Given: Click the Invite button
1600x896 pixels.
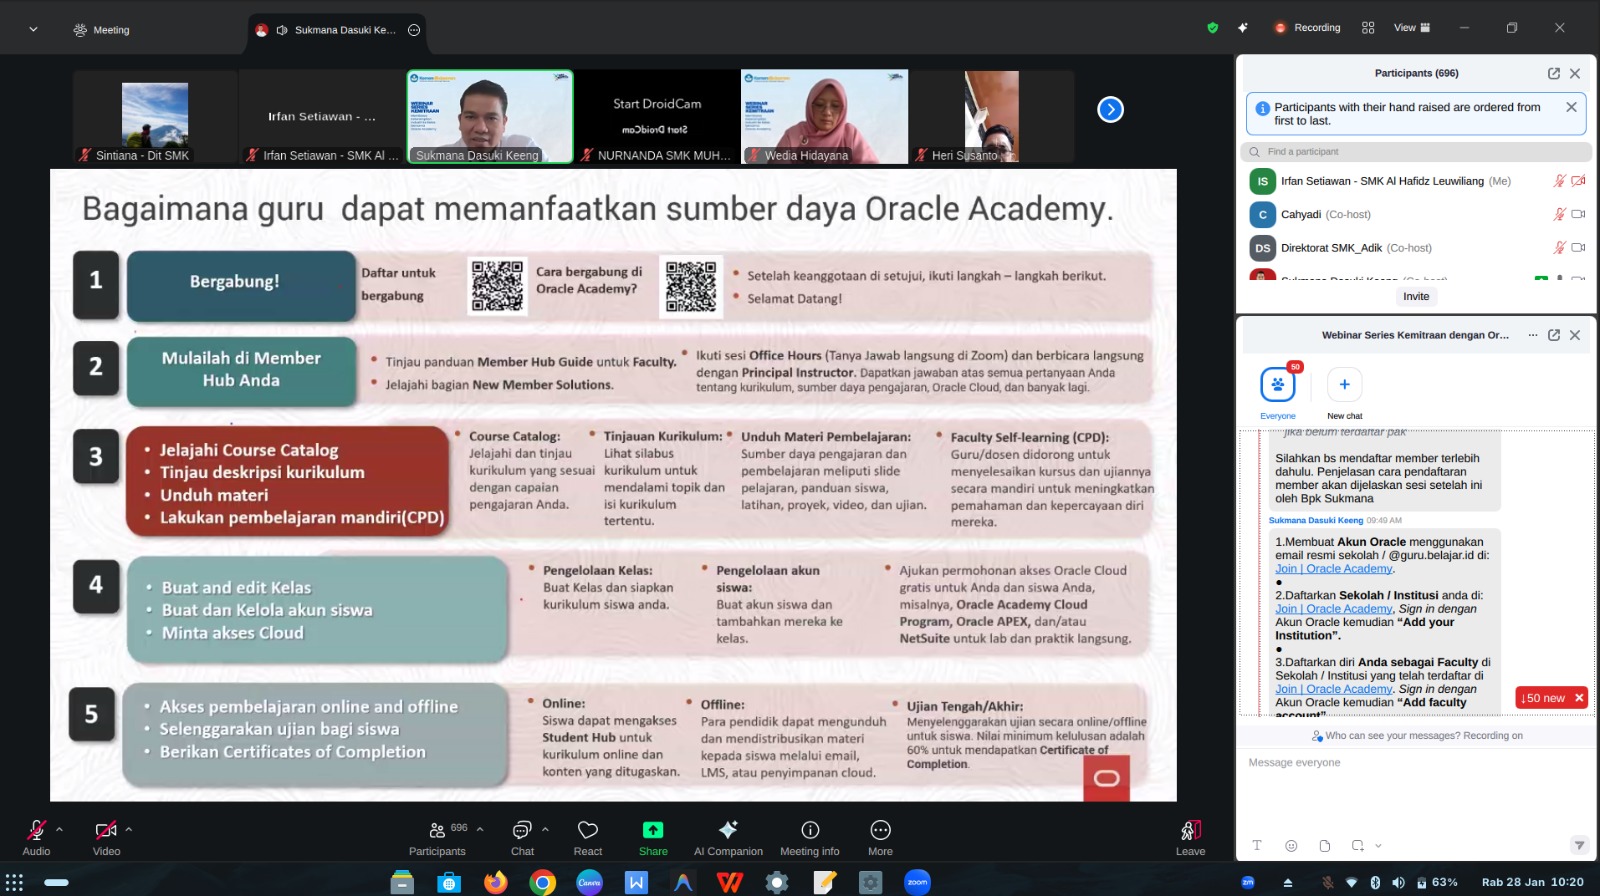Looking at the screenshot, I should [x=1415, y=296].
